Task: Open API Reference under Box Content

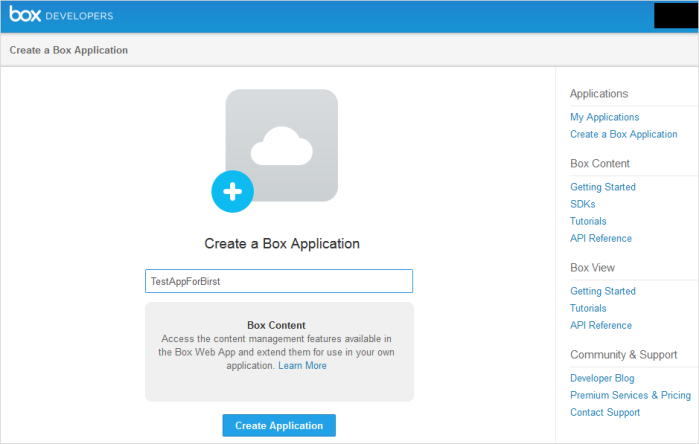Action: point(601,238)
